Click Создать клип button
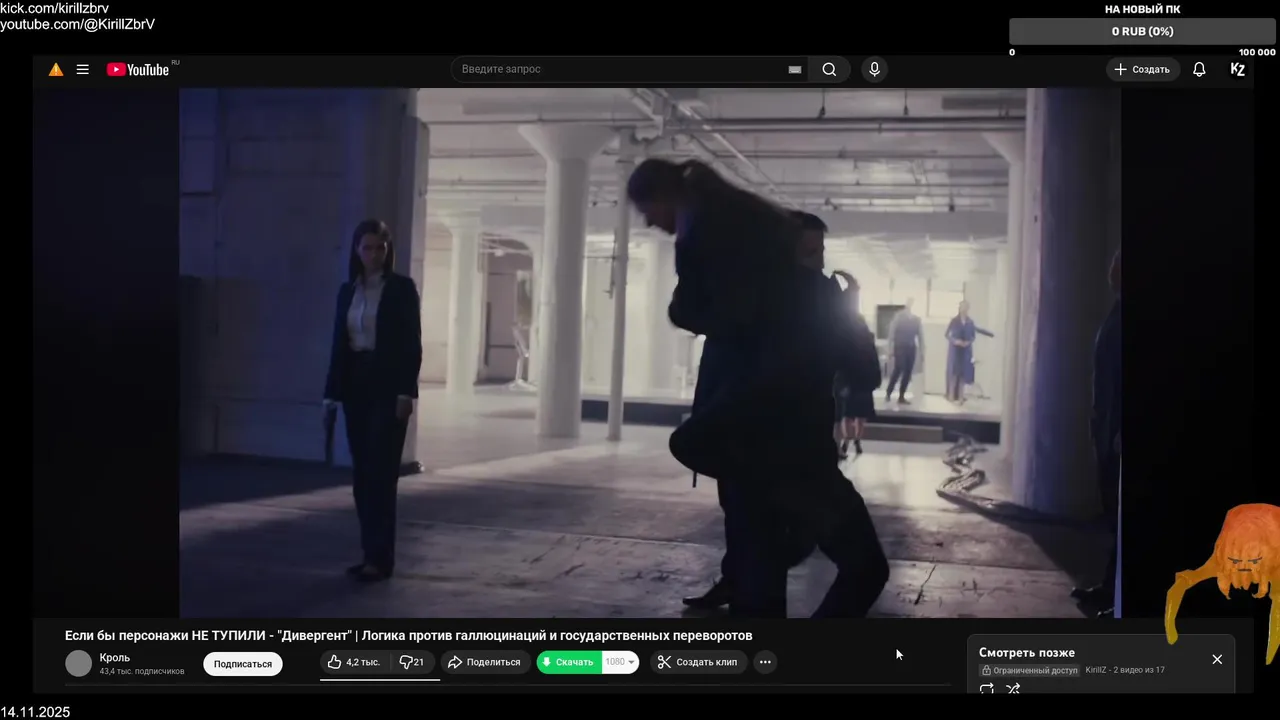Image resolution: width=1280 pixels, height=720 pixels. pyautogui.click(x=698, y=662)
